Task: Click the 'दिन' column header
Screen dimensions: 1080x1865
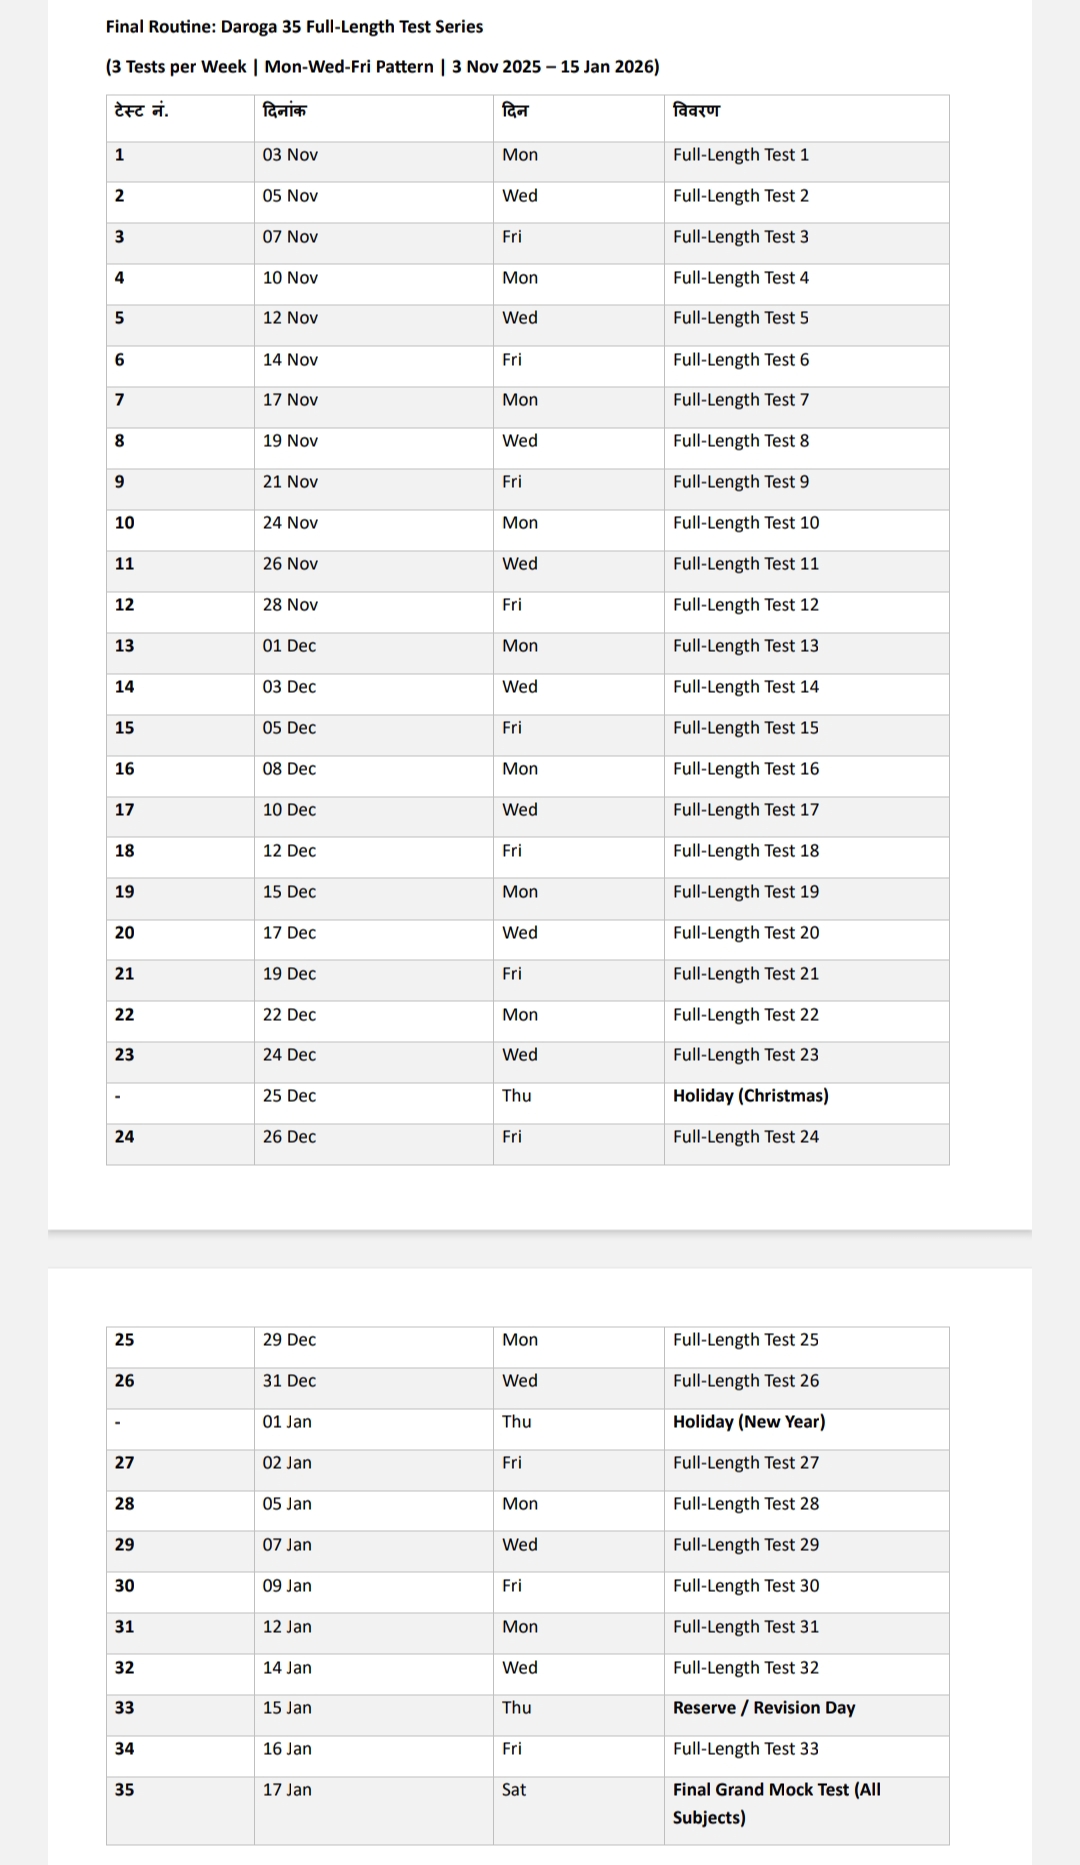Action: point(515,111)
